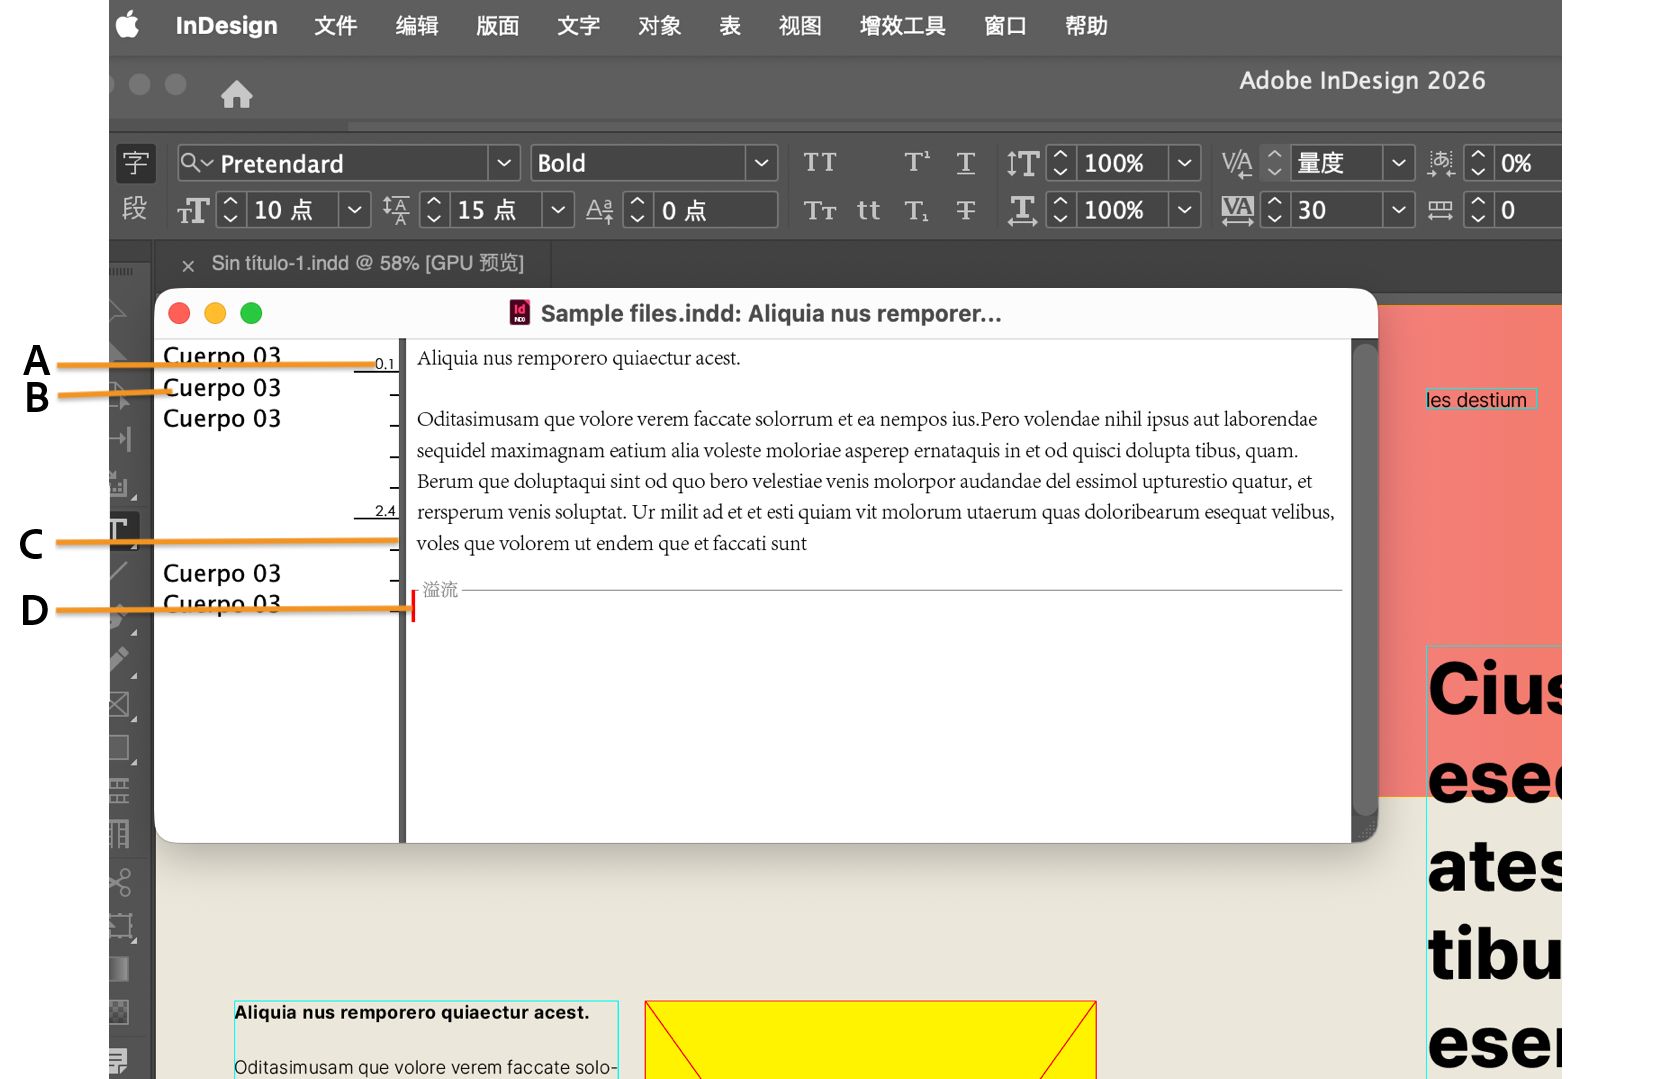Step the tracking 30 value
1670x1079 pixels.
pos(1274,210)
